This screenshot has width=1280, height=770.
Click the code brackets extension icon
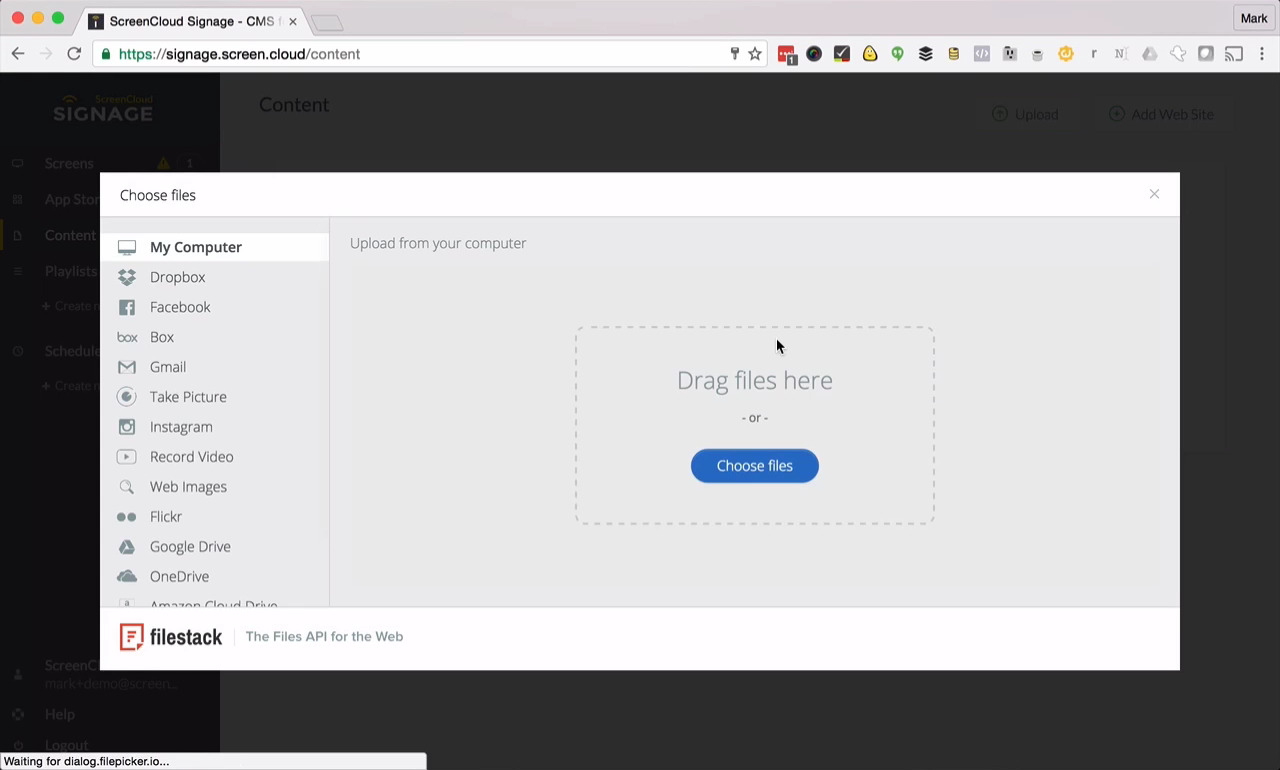(x=982, y=54)
